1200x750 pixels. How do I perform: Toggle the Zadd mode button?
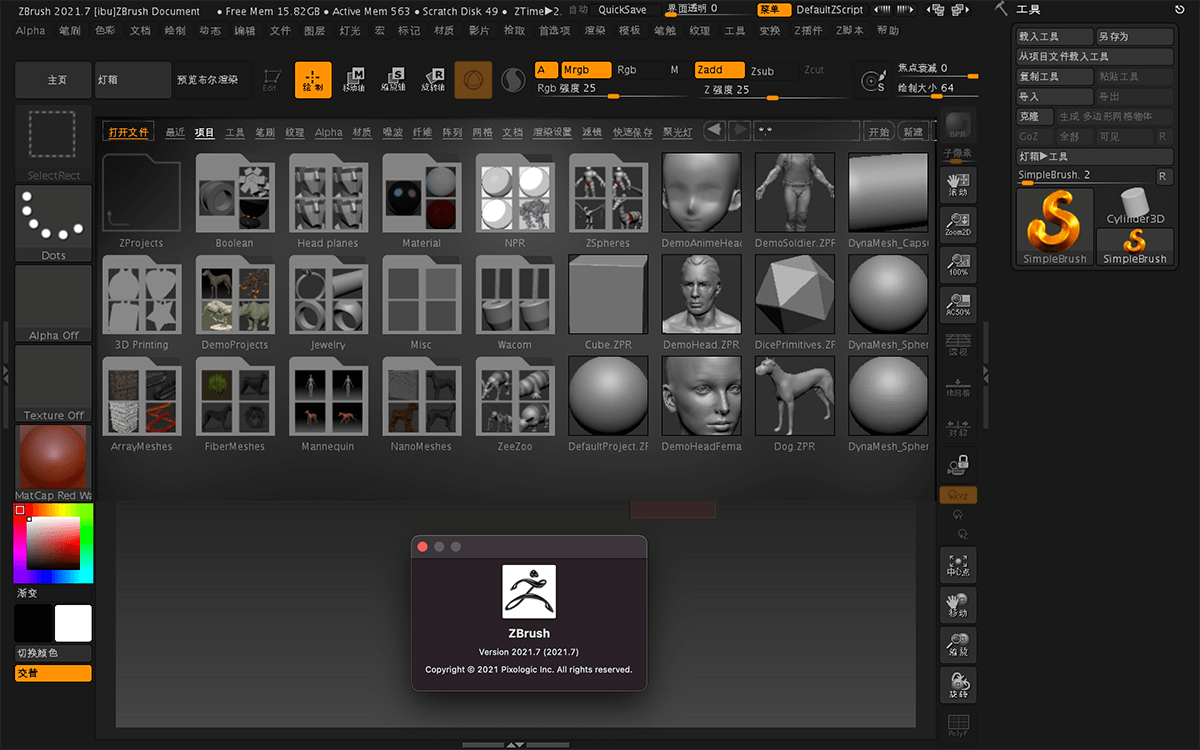[720, 70]
